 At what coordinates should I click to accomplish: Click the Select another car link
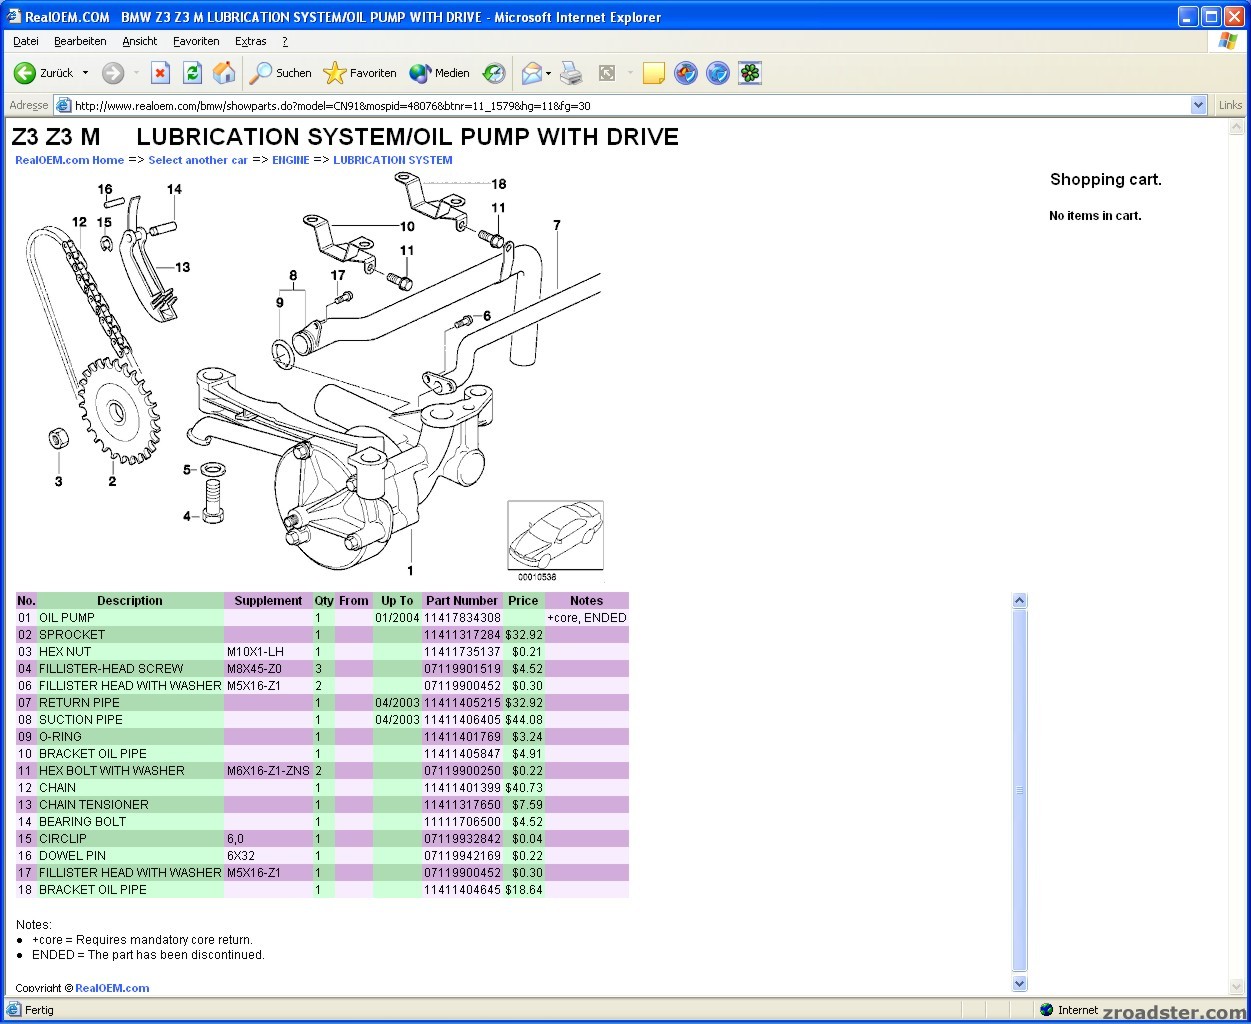[198, 160]
